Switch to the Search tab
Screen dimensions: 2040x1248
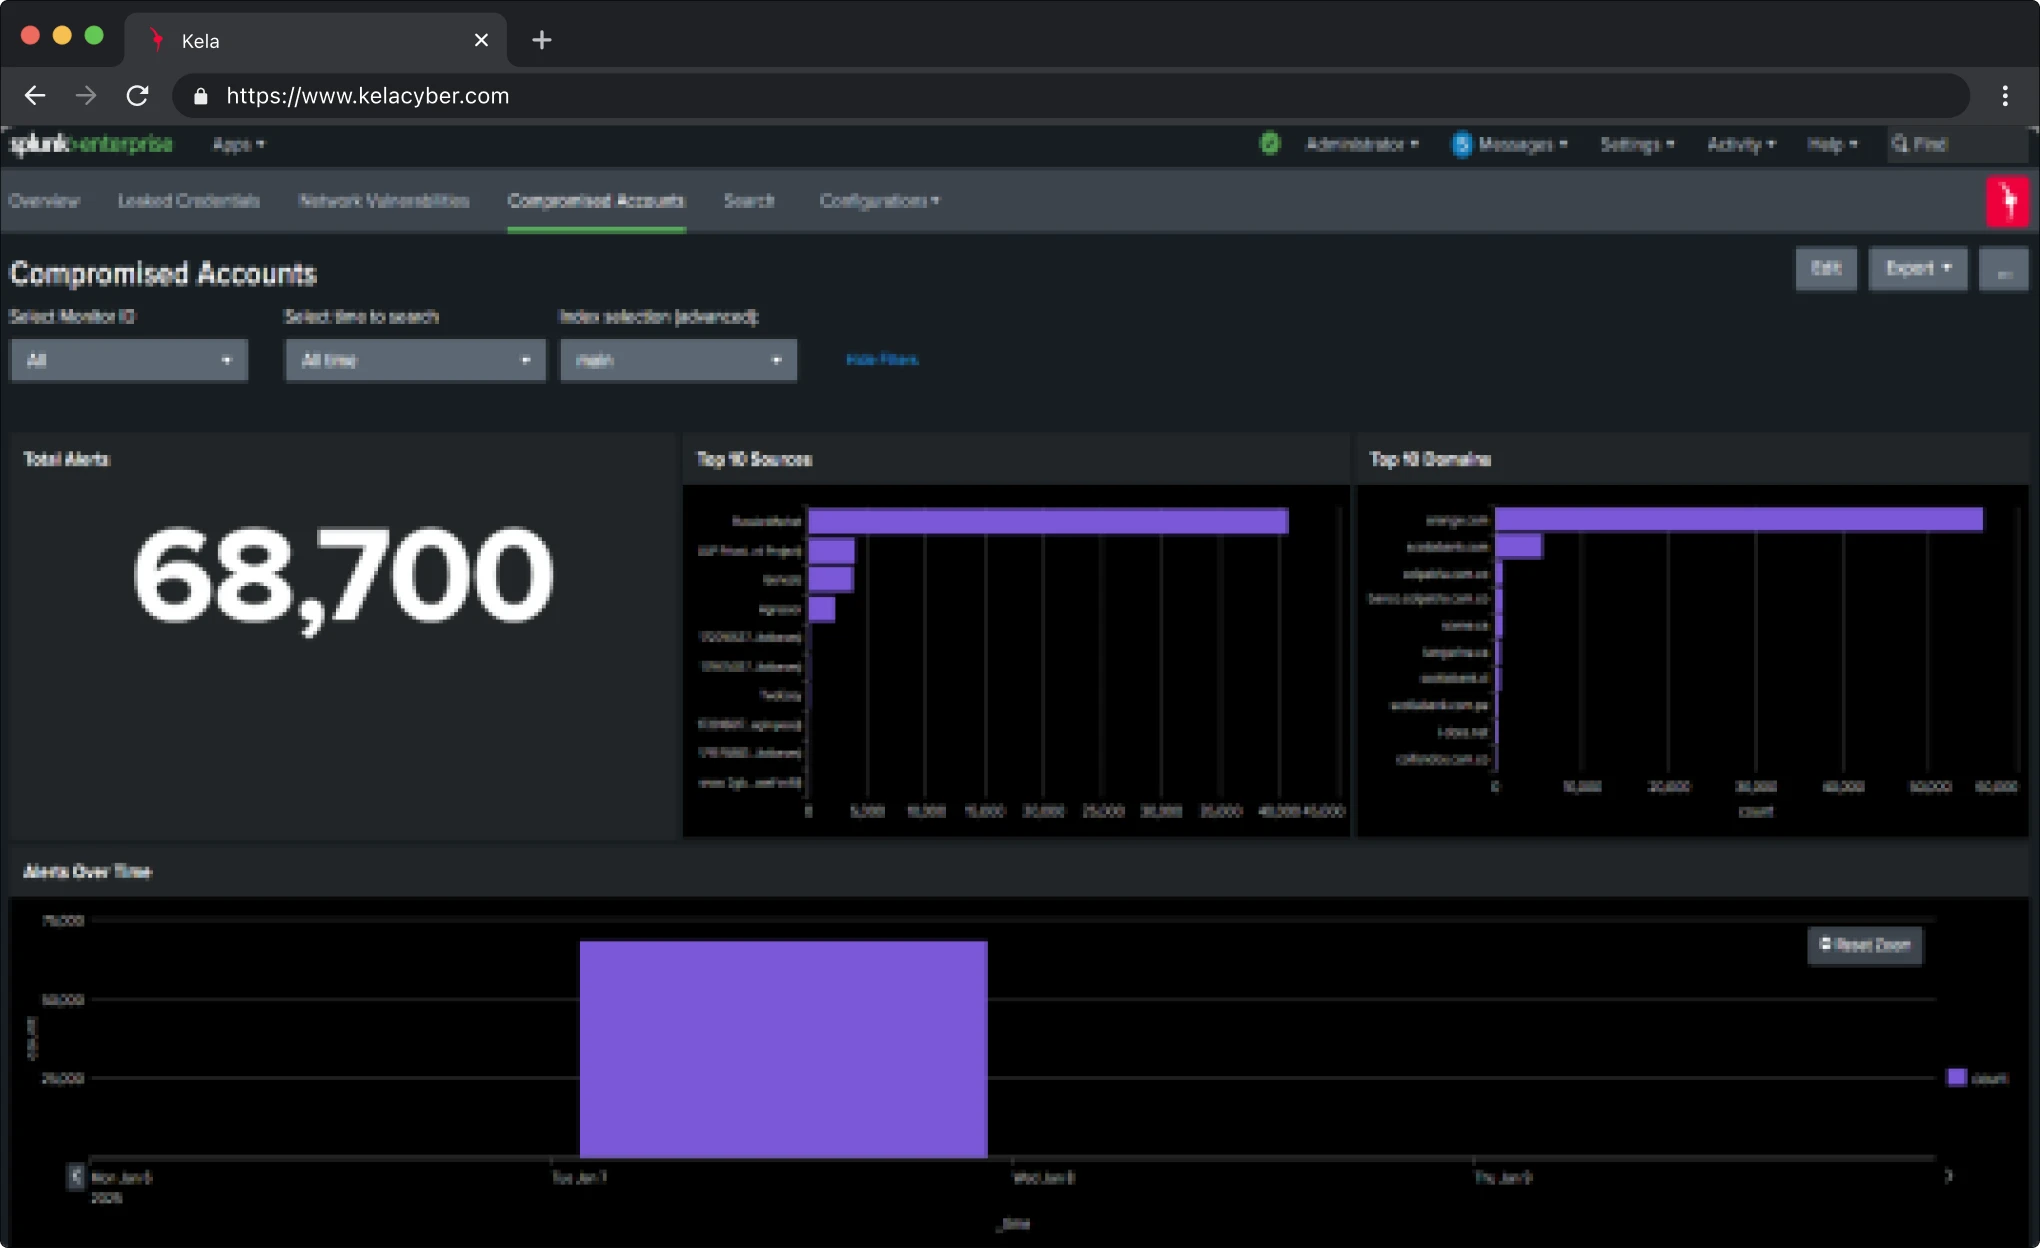click(x=749, y=201)
